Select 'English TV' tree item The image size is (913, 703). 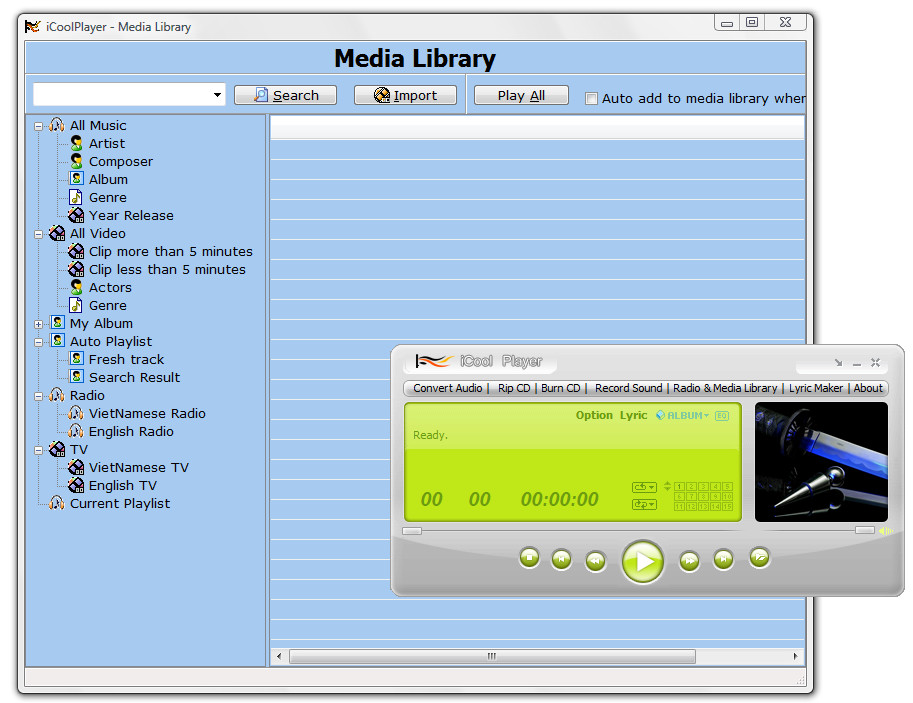pyautogui.click(x=122, y=485)
